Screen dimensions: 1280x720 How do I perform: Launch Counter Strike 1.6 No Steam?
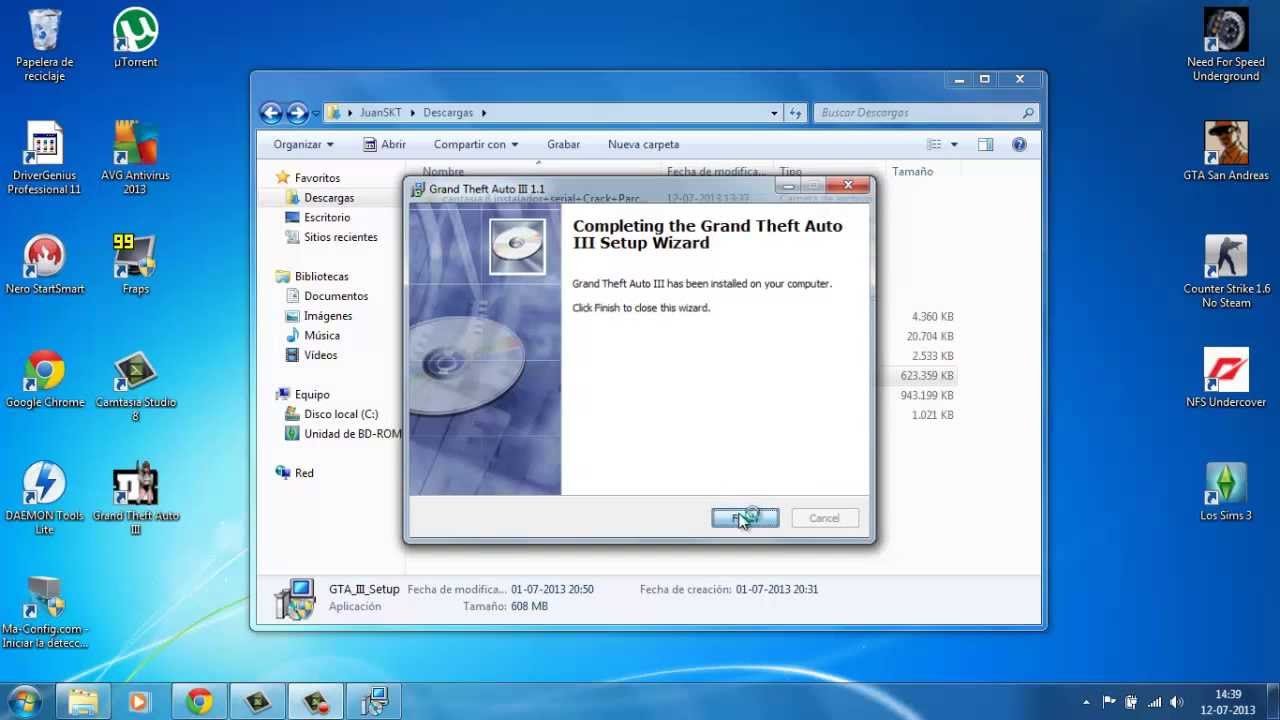1226,272
